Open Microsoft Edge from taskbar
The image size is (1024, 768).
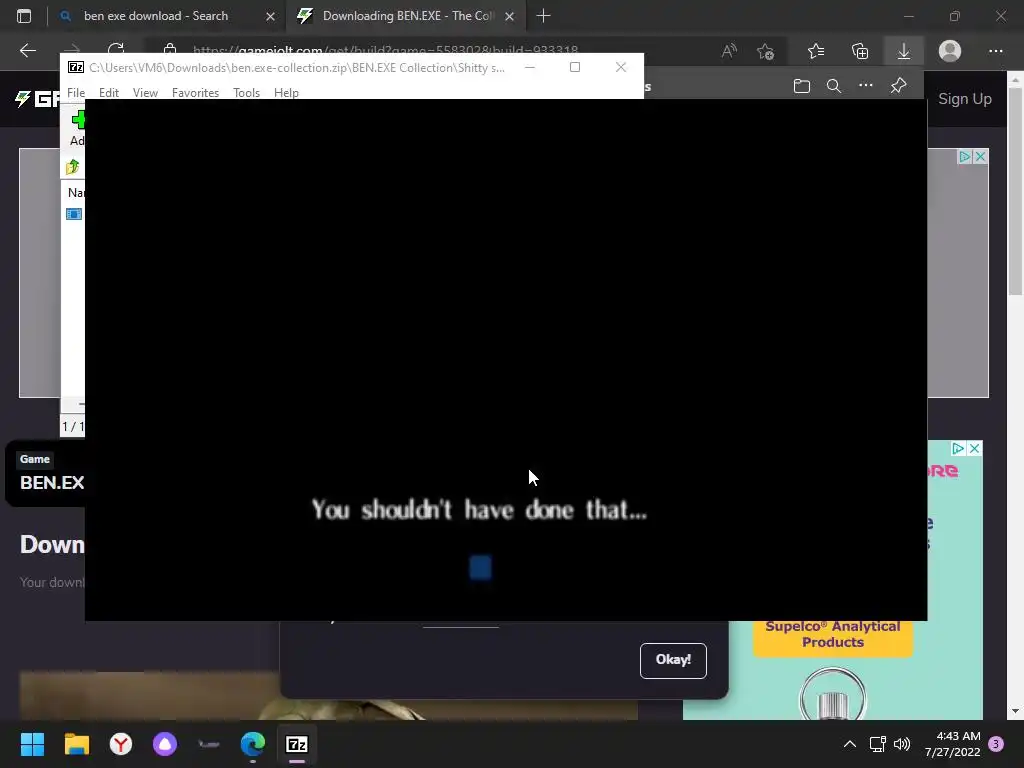click(253, 744)
